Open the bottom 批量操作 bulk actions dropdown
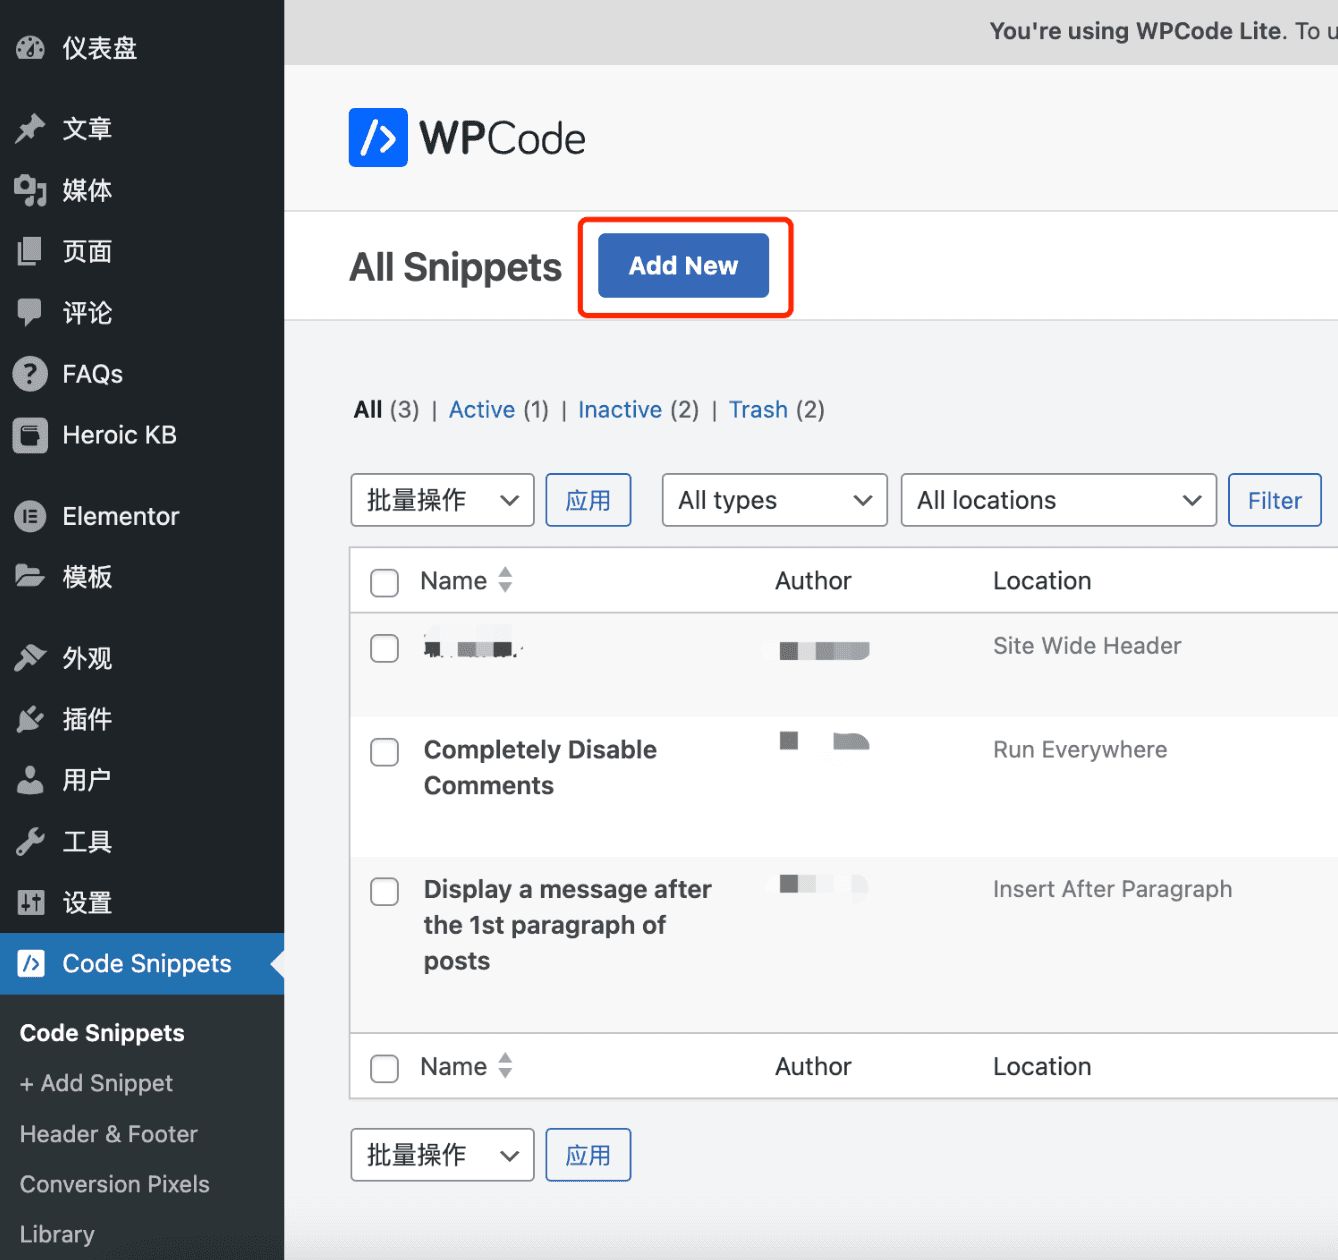The height and width of the screenshot is (1260, 1338). (x=442, y=1155)
